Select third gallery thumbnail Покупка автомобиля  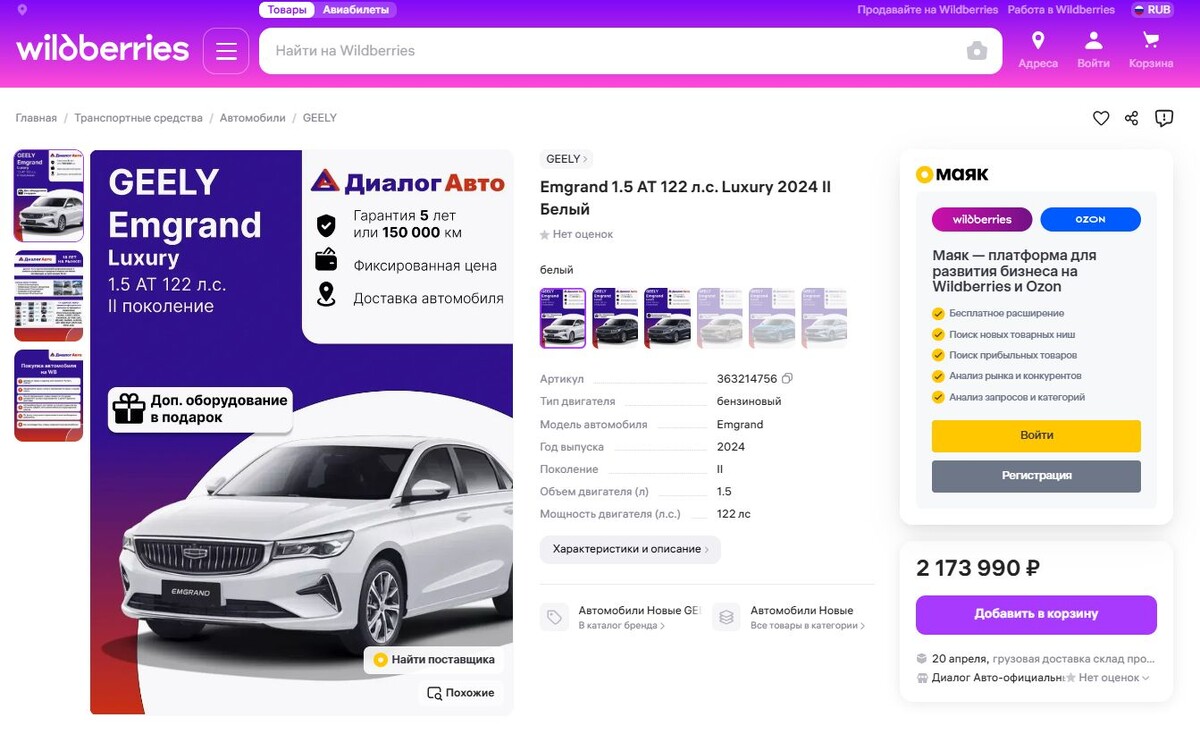[x=49, y=396]
